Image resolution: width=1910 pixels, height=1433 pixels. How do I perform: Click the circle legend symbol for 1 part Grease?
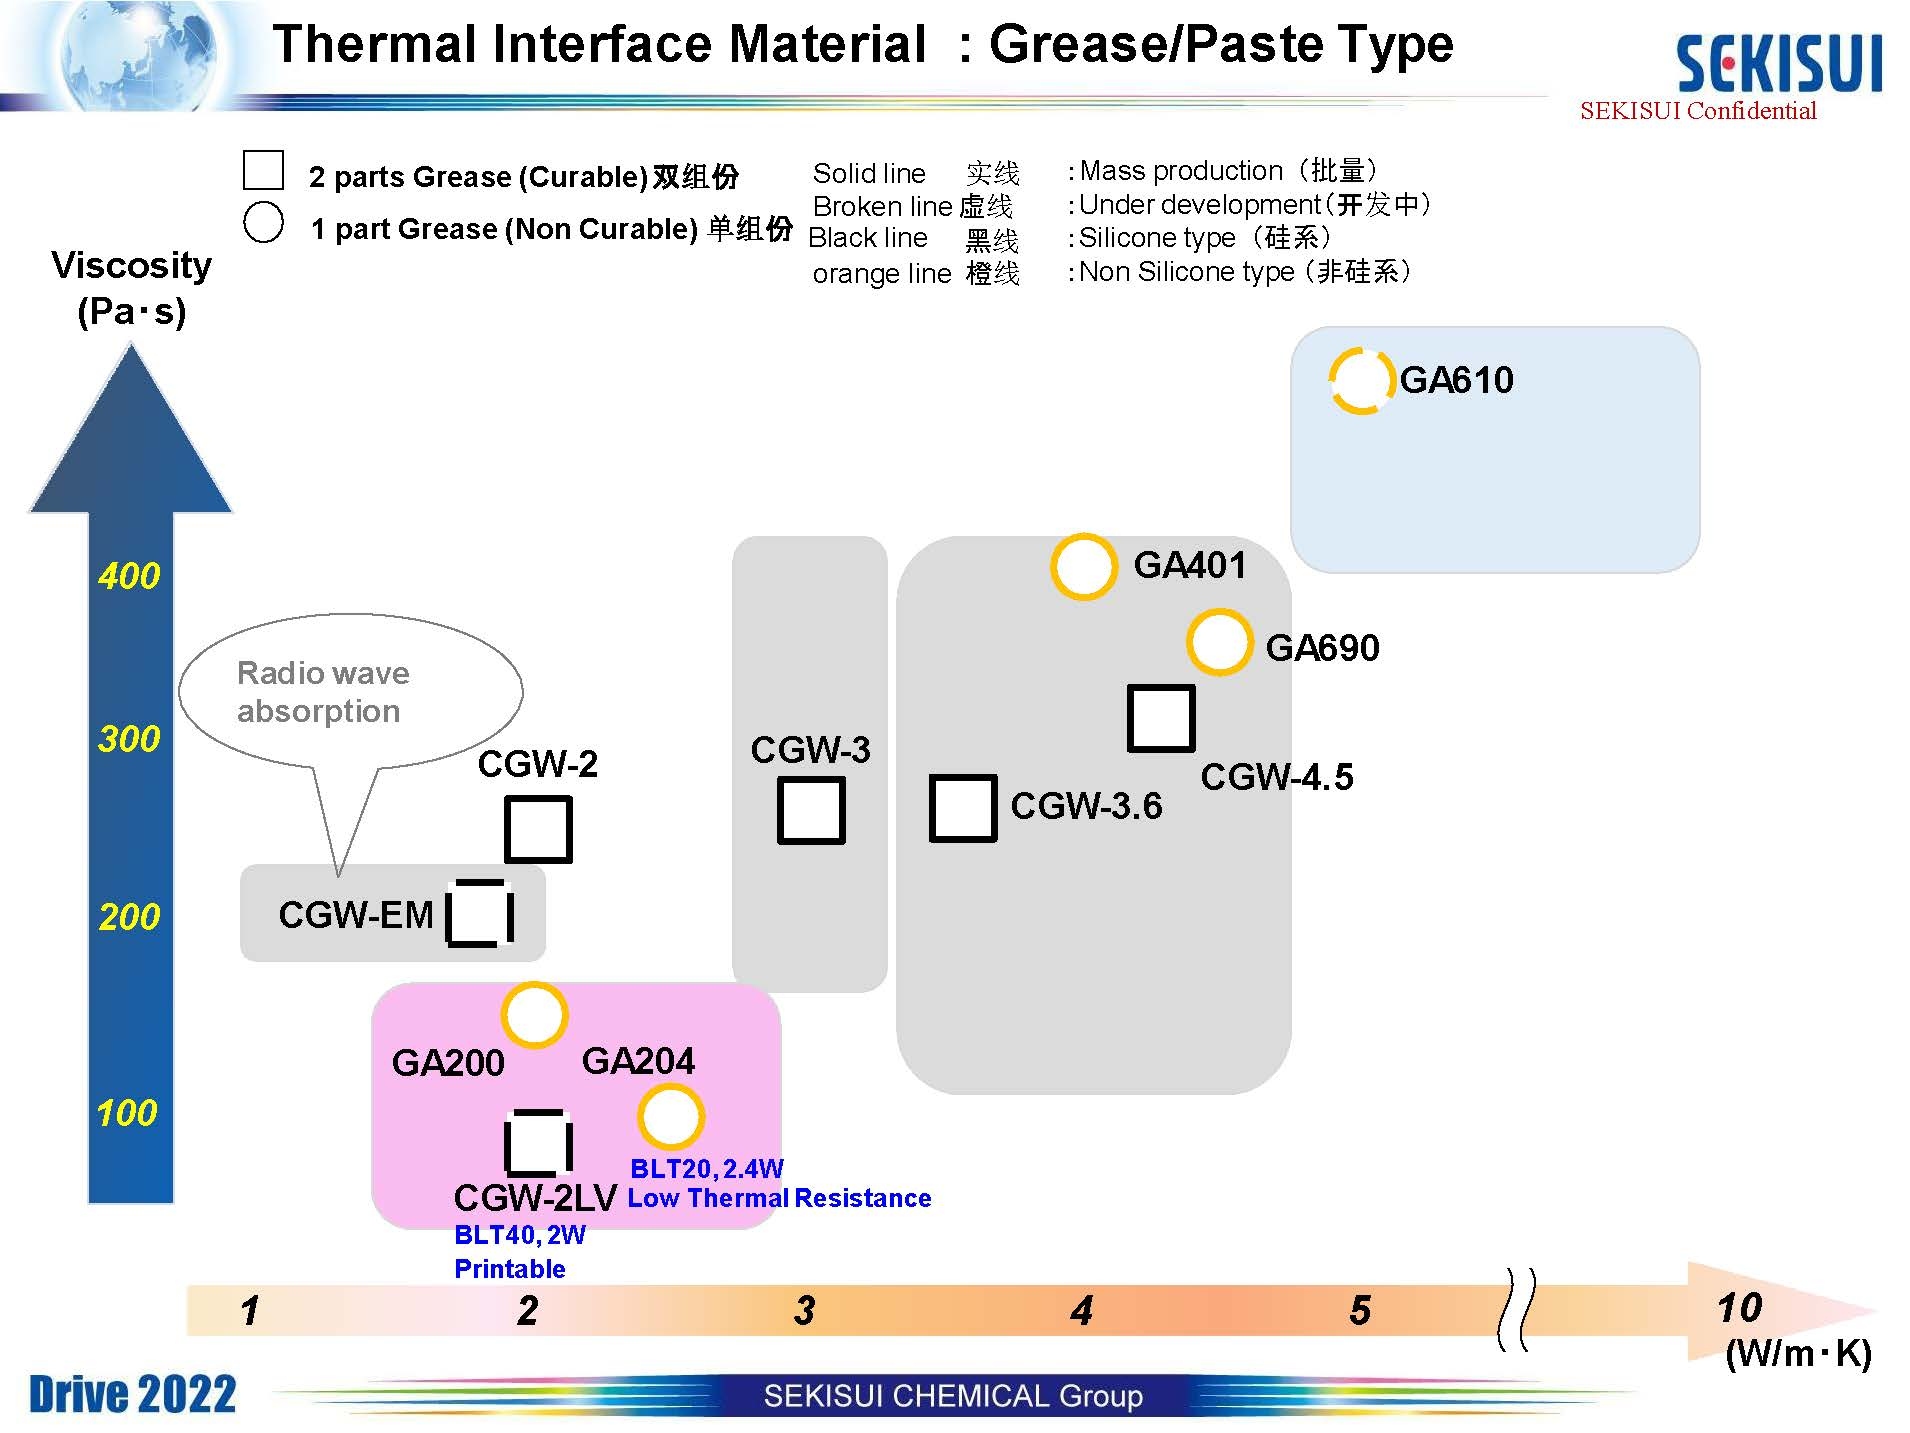click(263, 222)
